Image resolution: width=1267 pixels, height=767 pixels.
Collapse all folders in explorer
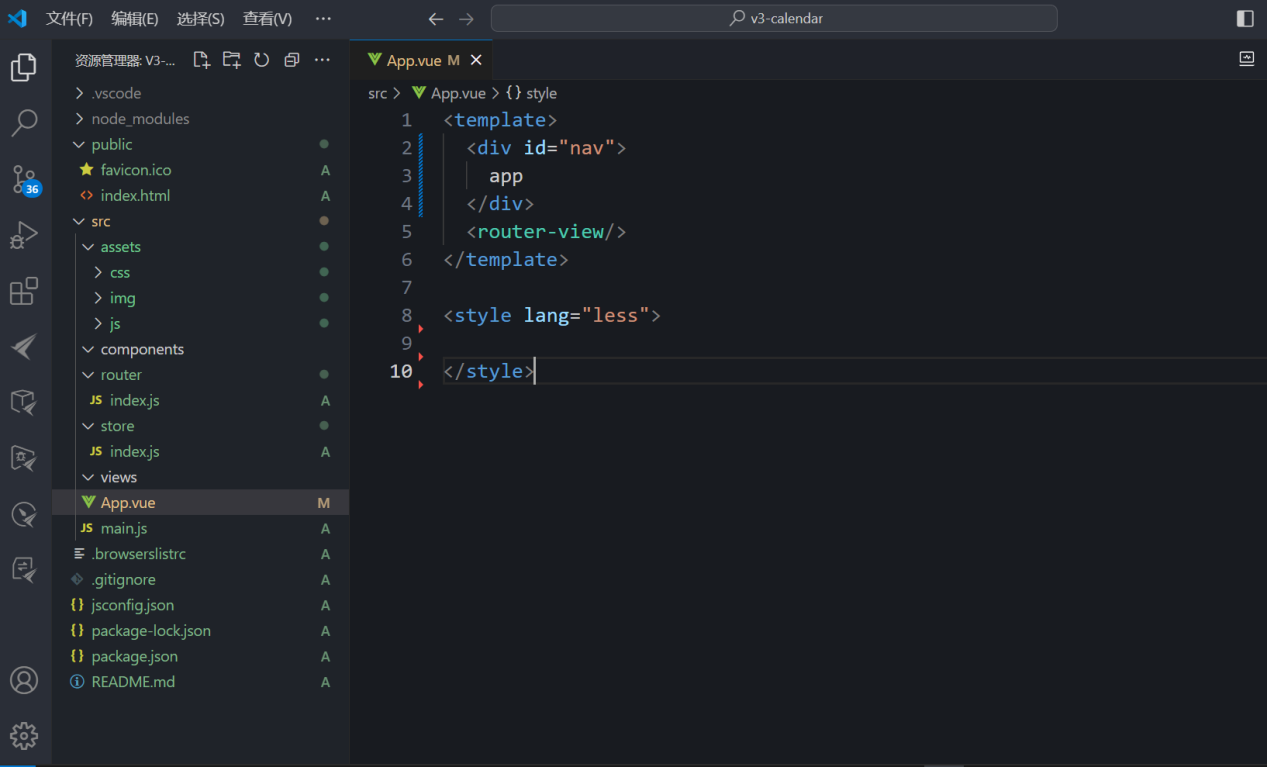(x=291, y=60)
